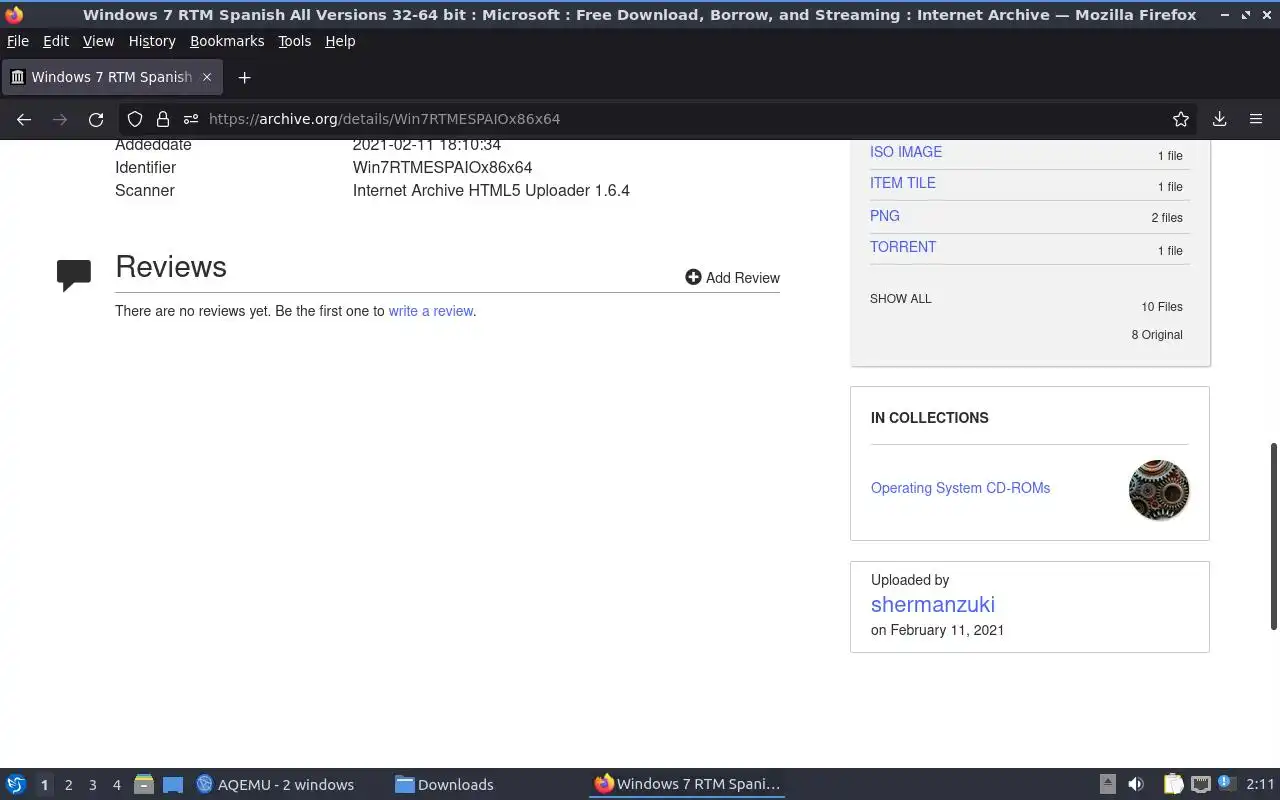The width and height of the screenshot is (1280, 800).
Task: Click Internet Archive HTML5 Uploader 1.6.4 text
Action: [491, 190]
